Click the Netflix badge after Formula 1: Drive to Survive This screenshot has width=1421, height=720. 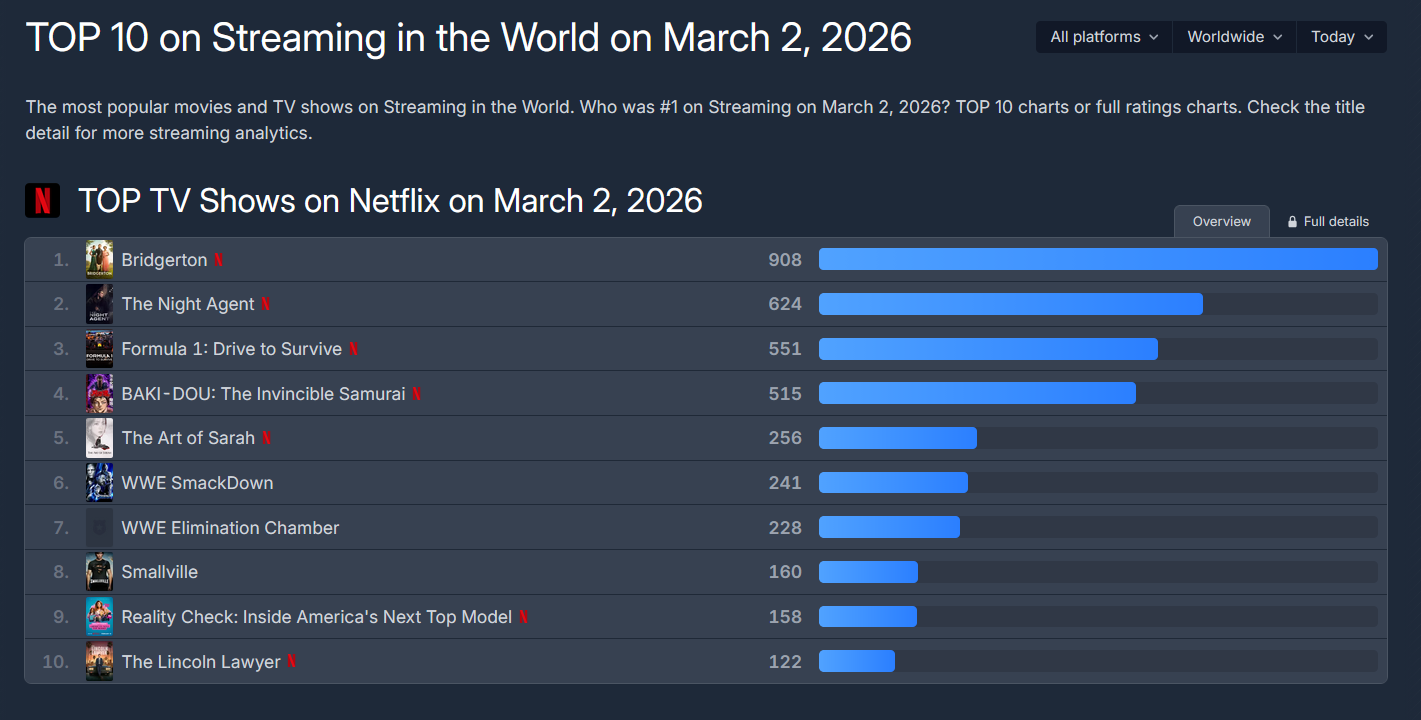(x=353, y=349)
